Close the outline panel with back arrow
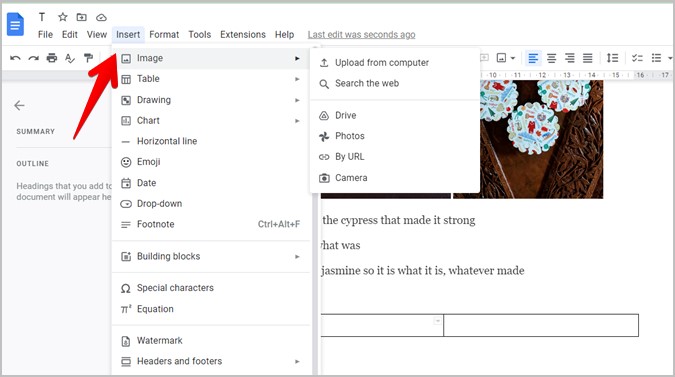The image size is (675, 377). (19, 105)
